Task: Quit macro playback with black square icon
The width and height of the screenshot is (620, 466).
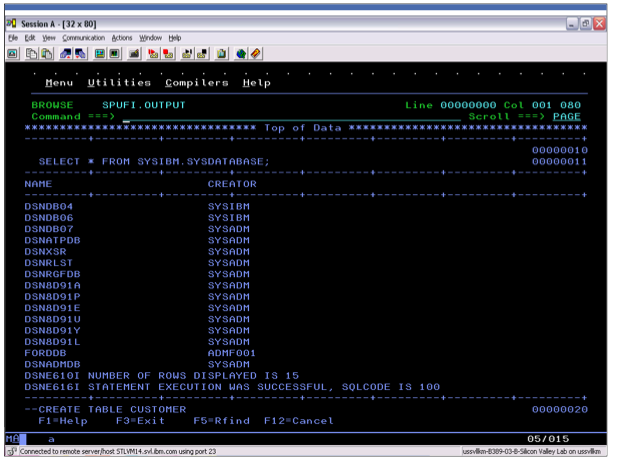Action: 202,53
